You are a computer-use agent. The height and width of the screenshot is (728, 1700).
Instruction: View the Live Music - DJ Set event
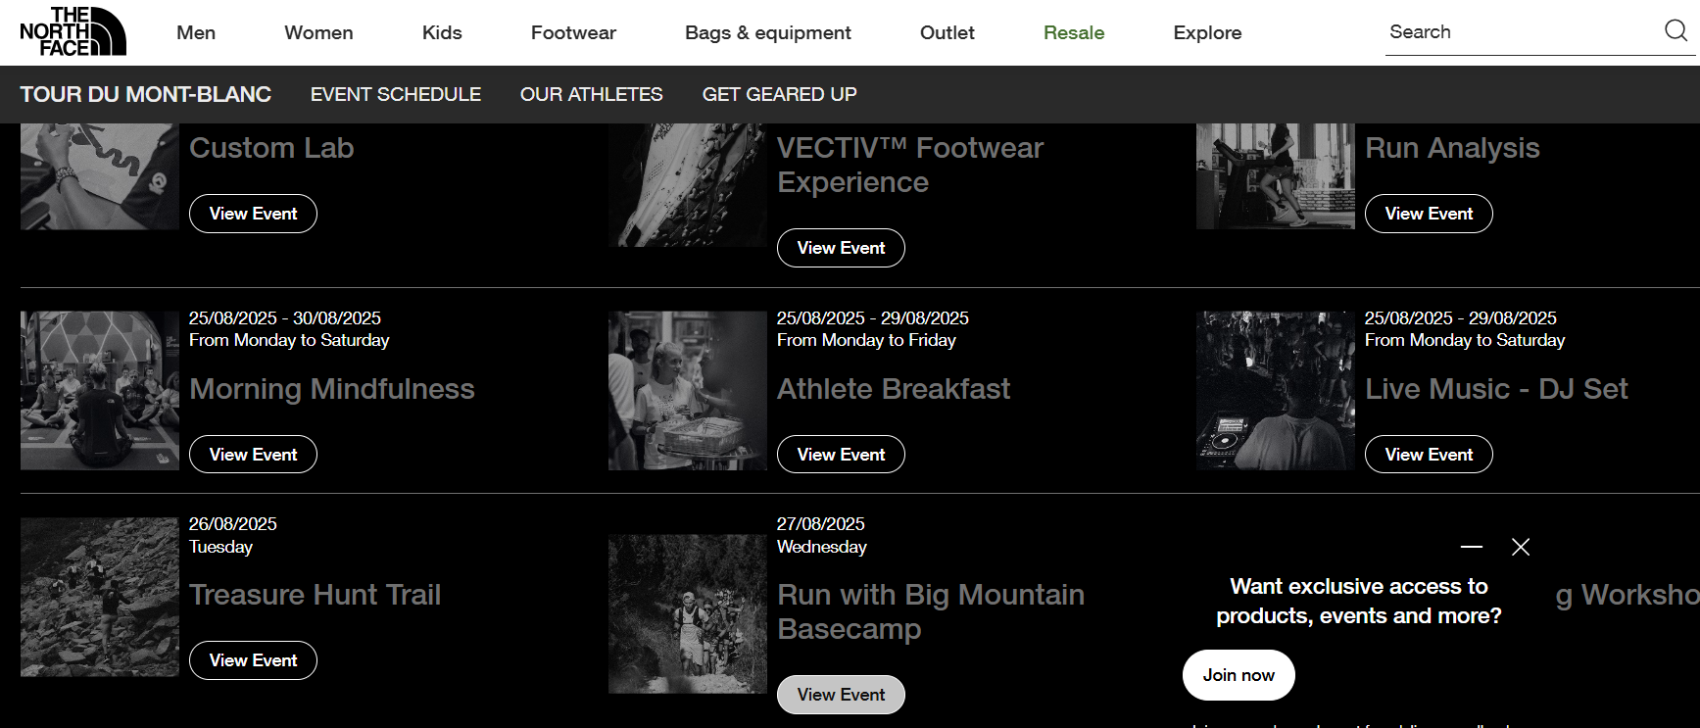1429,454
